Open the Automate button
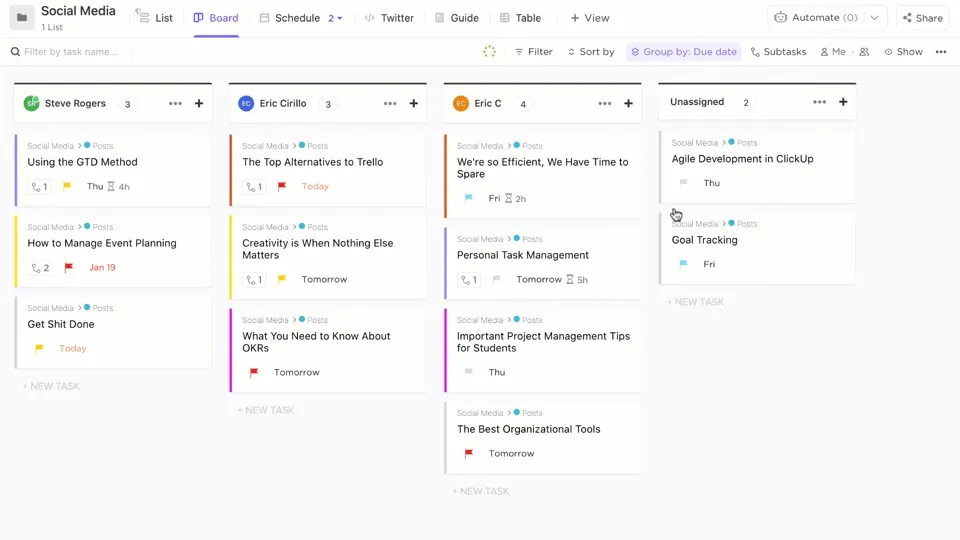 [816, 18]
